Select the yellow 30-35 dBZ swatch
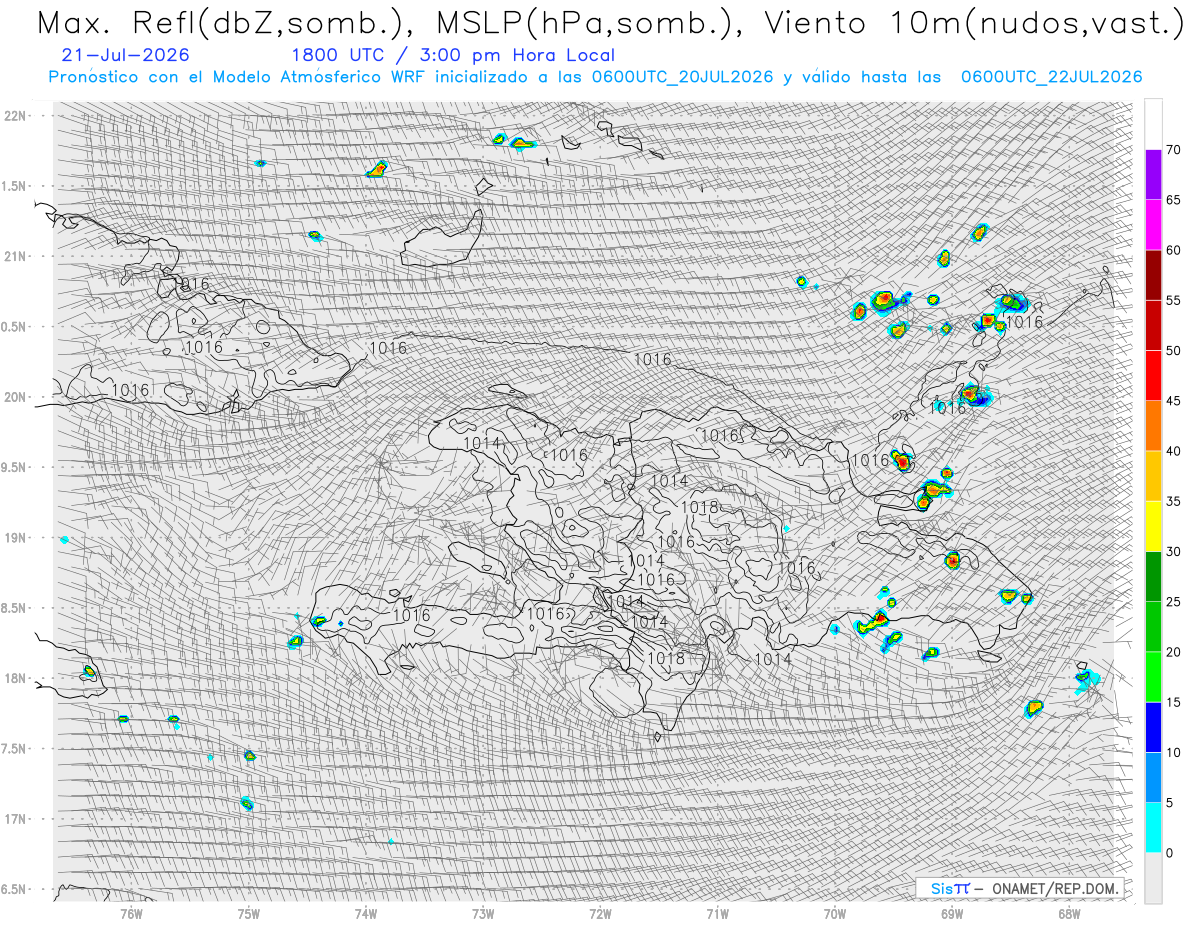1200x927 pixels. pyautogui.click(x=1153, y=526)
